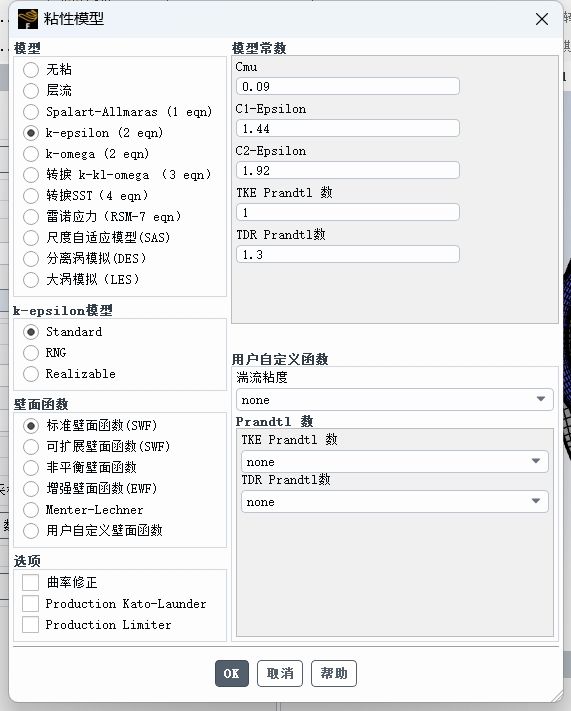This screenshot has width=571, height=711.
Task: Select the Realizable k-epsilon option
Action: pos(31,374)
